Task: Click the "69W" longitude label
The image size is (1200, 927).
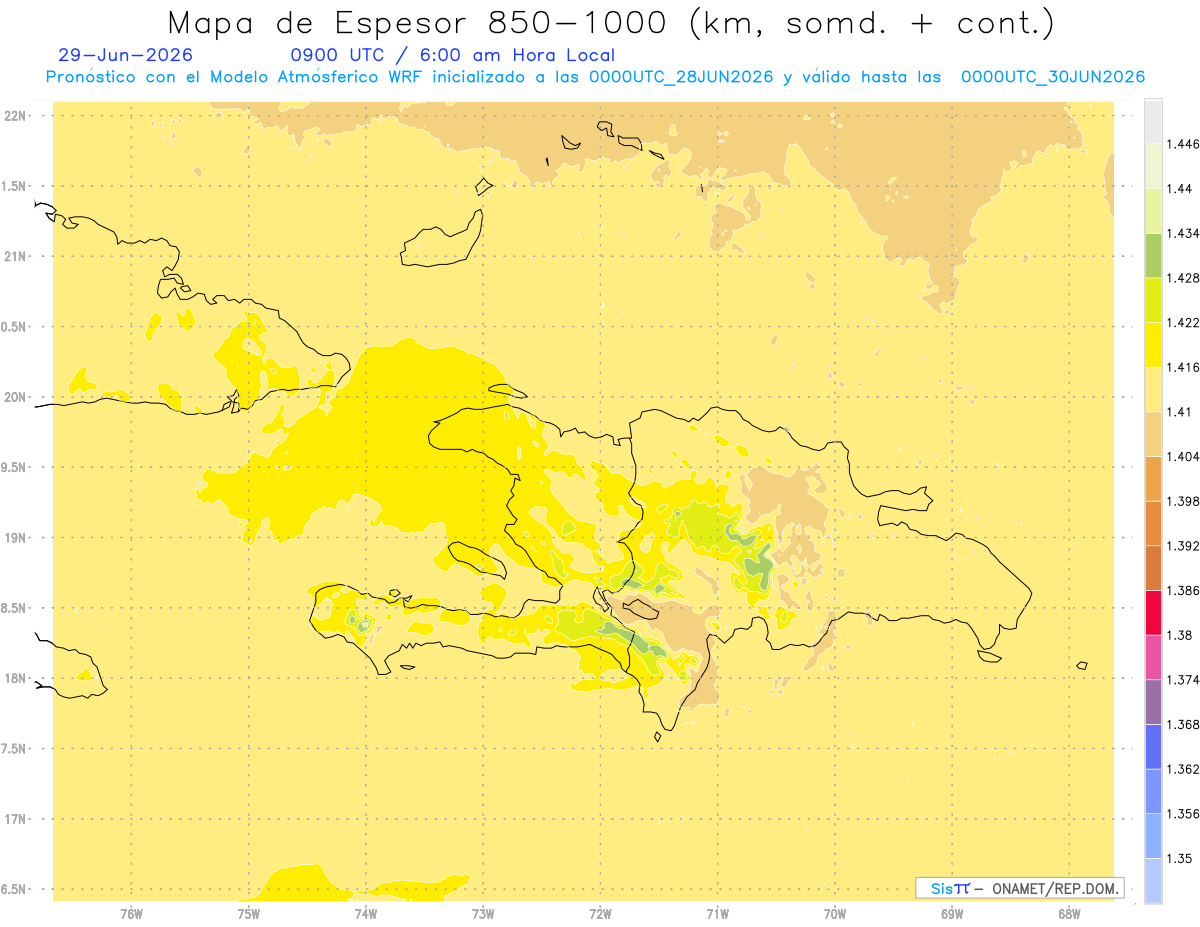Action: pos(952,913)
